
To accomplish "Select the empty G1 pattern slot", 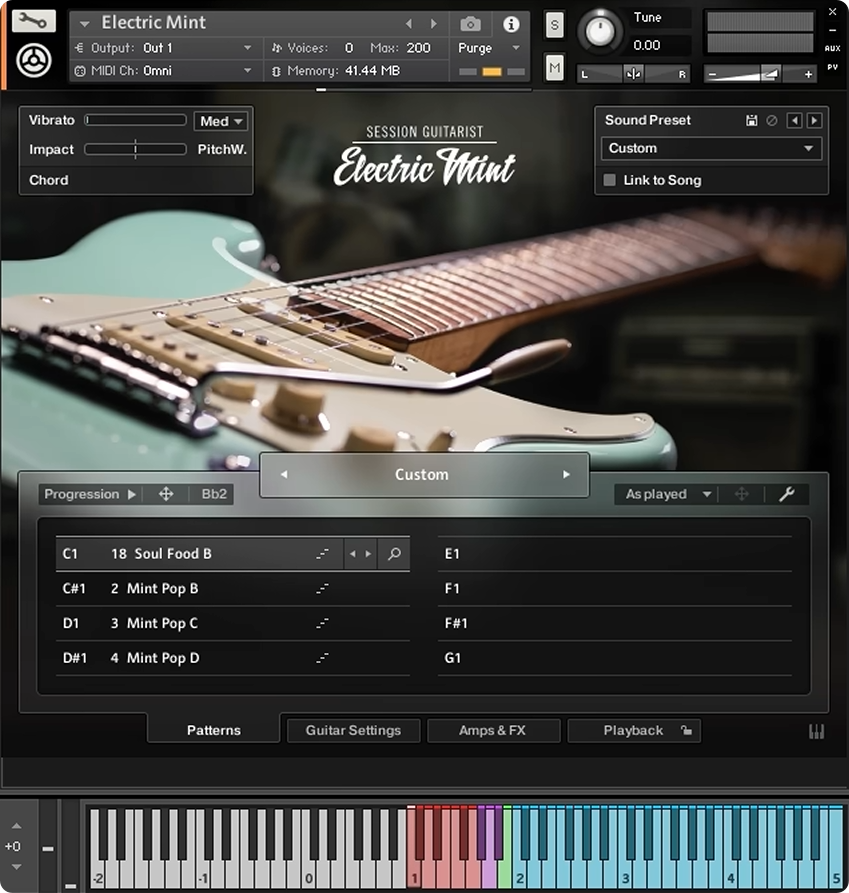I will [614, 658].
